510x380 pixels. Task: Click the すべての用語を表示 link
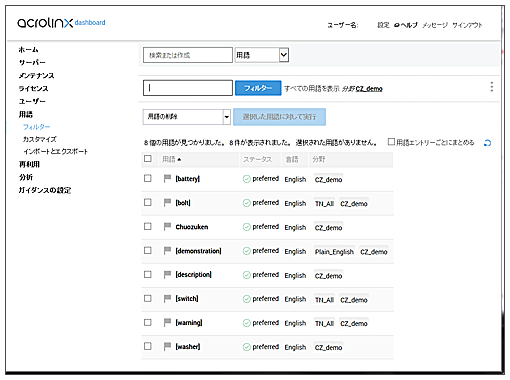[312, 89]
